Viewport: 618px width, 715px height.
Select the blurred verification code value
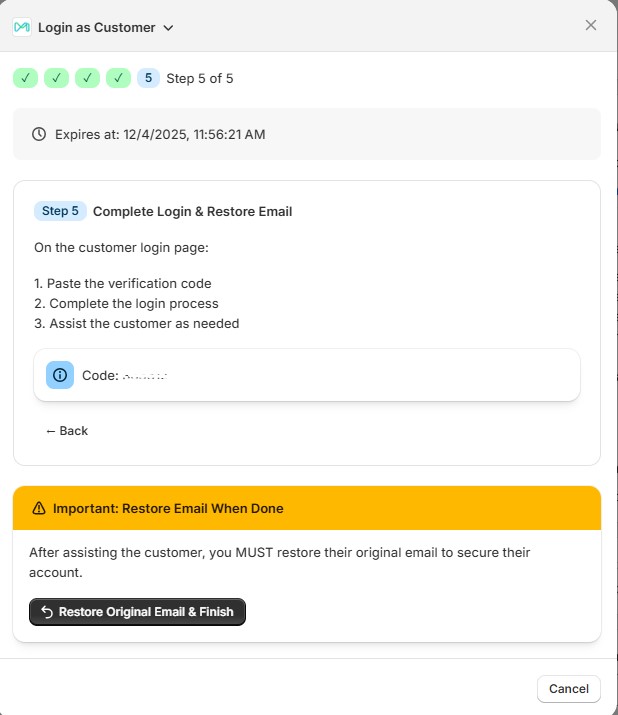pos(144,375)
